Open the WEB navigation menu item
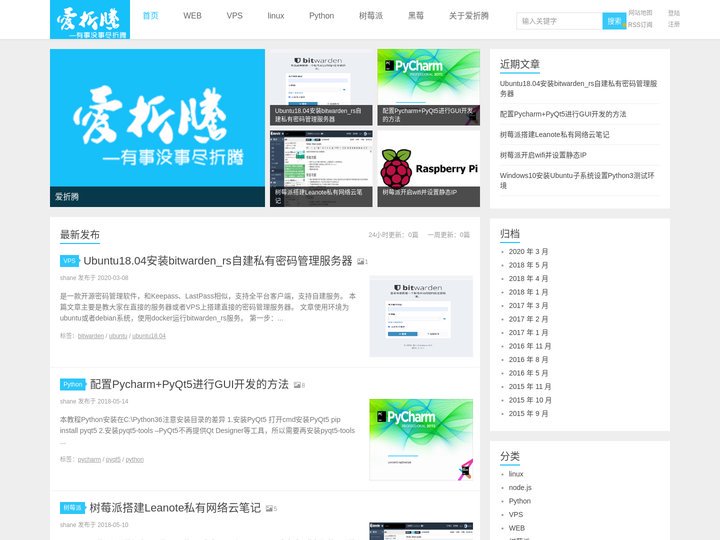The width and height of the screenshot is (720, 540). [x=192, y=16]
